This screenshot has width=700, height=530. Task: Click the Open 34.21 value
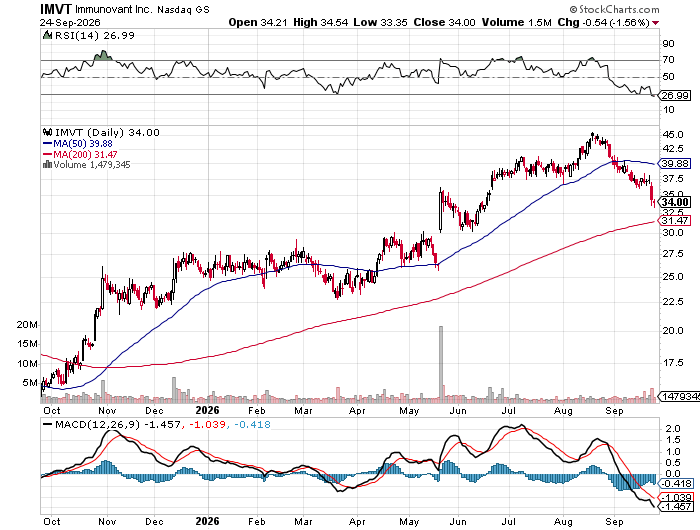pyautogui.click(x=258, y=22)
